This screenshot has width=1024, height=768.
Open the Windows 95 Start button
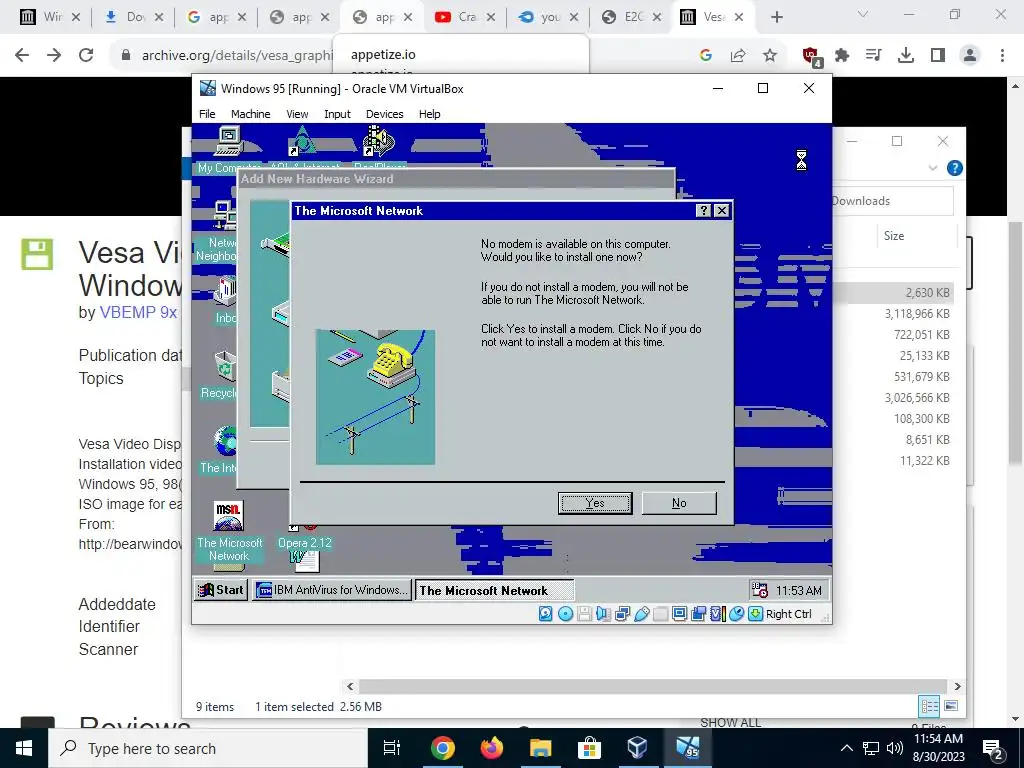coord(221,590)
